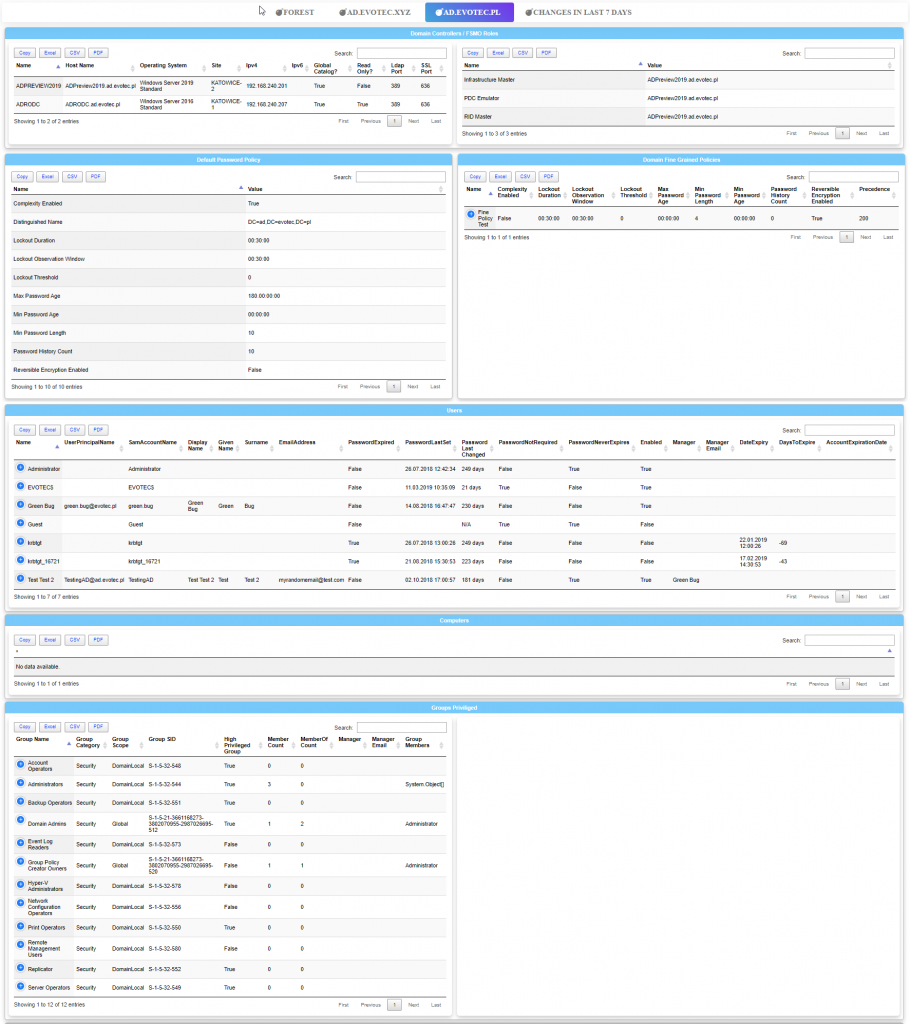Click the PDF button in Default Password Policy panel

[x=95, y=175]
